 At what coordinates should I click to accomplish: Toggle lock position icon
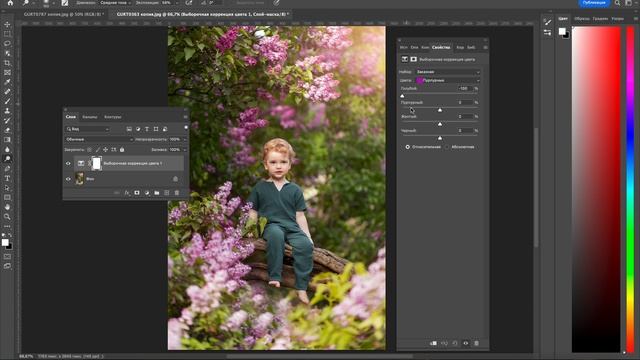pyautogui.click(x=105, y=150)
